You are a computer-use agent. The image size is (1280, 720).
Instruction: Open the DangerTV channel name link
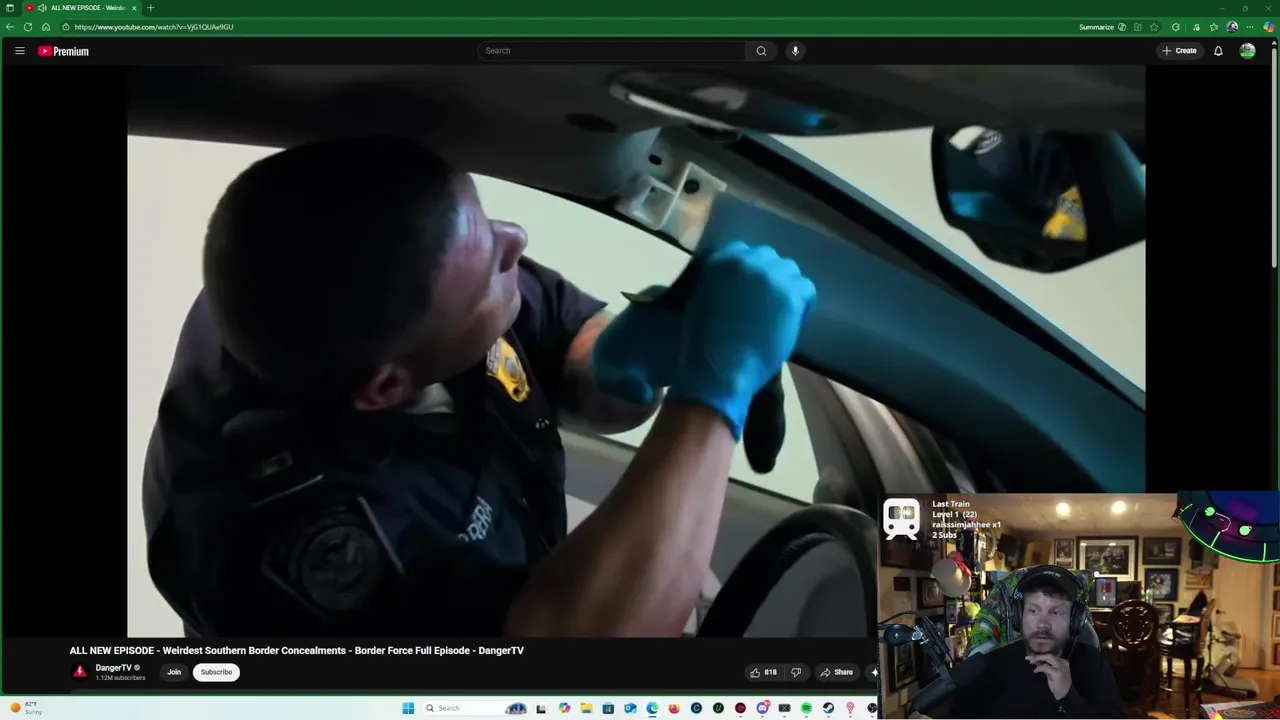(x=113, y=668)
